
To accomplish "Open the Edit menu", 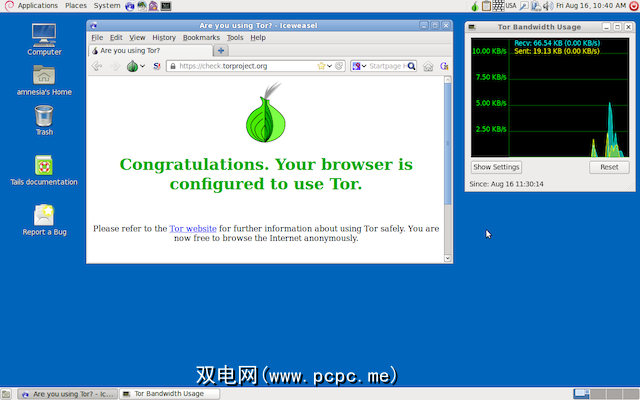I will 116,38.
